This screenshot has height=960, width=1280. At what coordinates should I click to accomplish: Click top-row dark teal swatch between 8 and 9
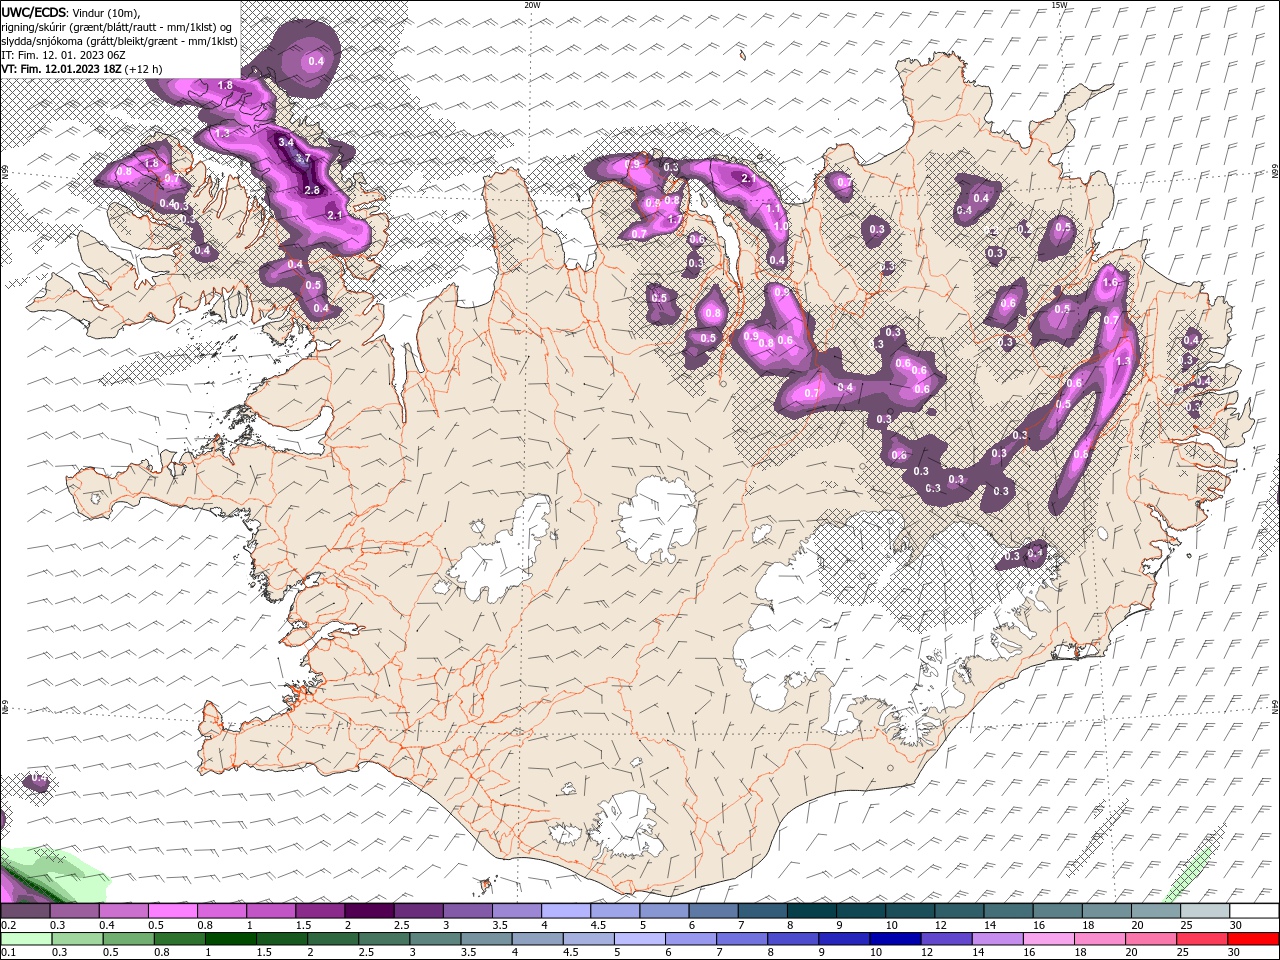pyautogui.click(x=811, y=911)
